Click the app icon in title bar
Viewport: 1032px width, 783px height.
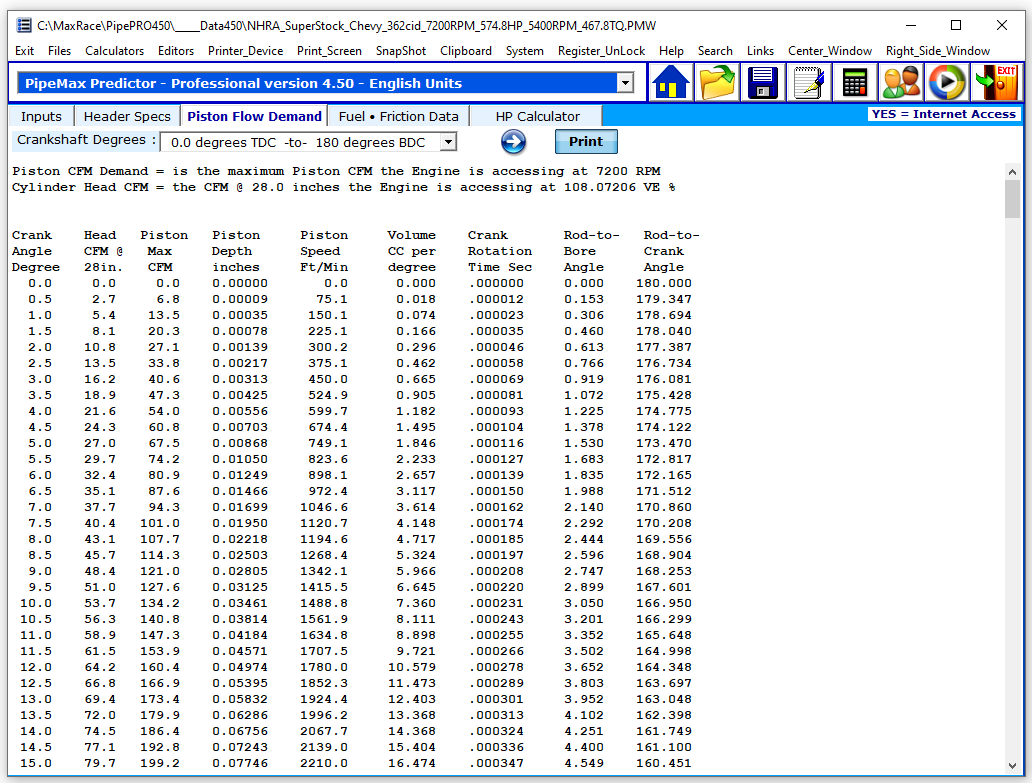24,26
